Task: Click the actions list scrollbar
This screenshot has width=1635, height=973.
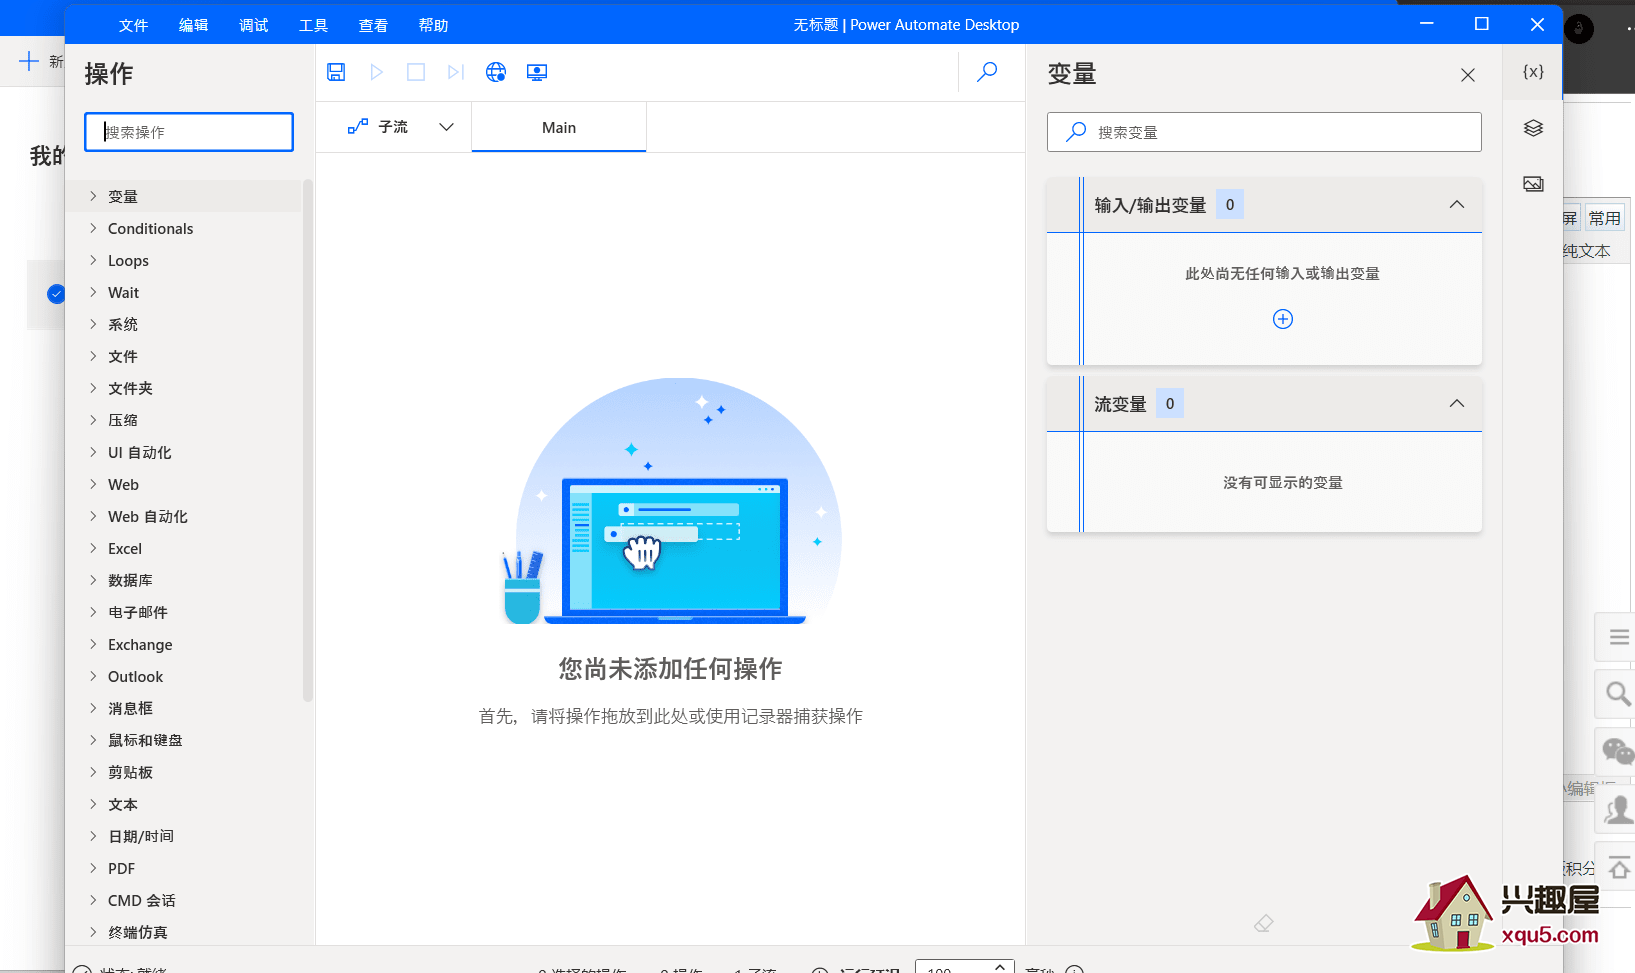Action: pyautogui.click(x=308, y=440)
